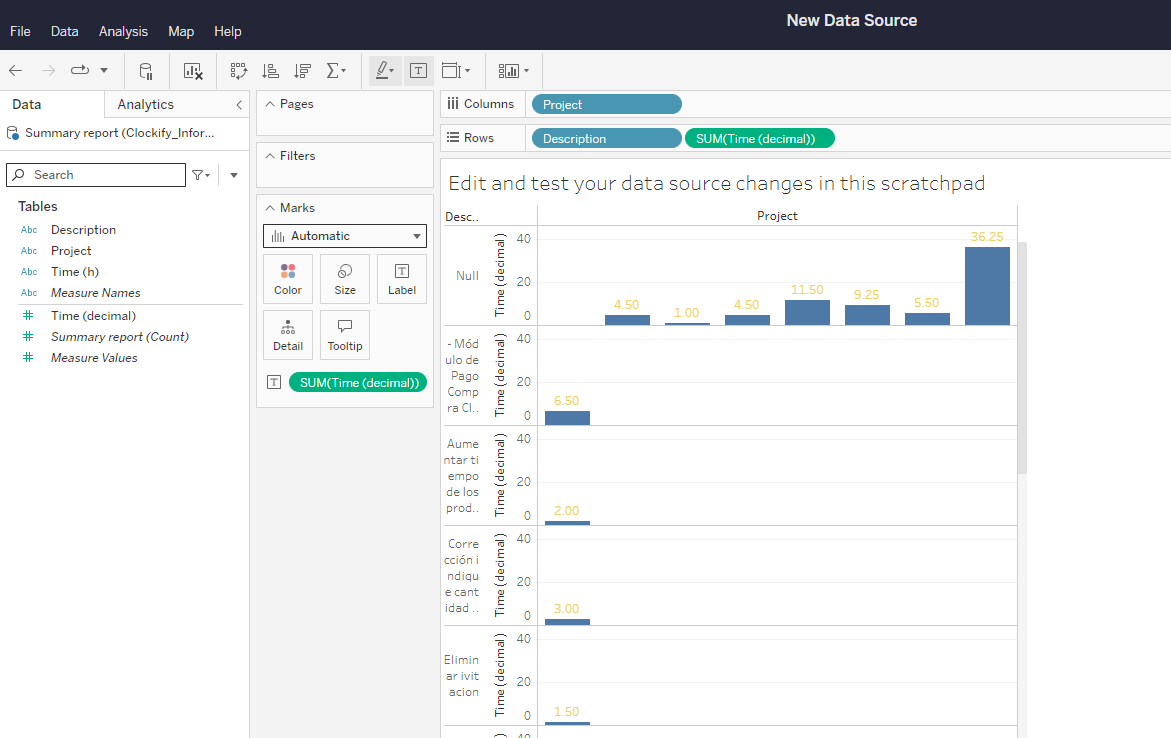Toggle show mark labels in the toolbar
The image size is (1171, 738).
[x=418, y=70]
